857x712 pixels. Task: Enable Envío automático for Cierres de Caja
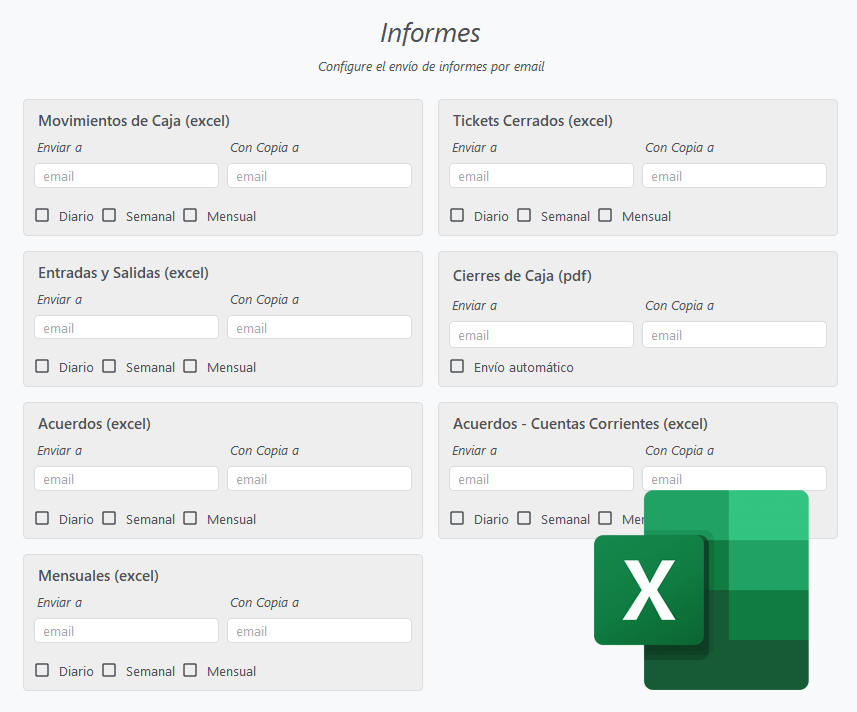pos(457,366)
